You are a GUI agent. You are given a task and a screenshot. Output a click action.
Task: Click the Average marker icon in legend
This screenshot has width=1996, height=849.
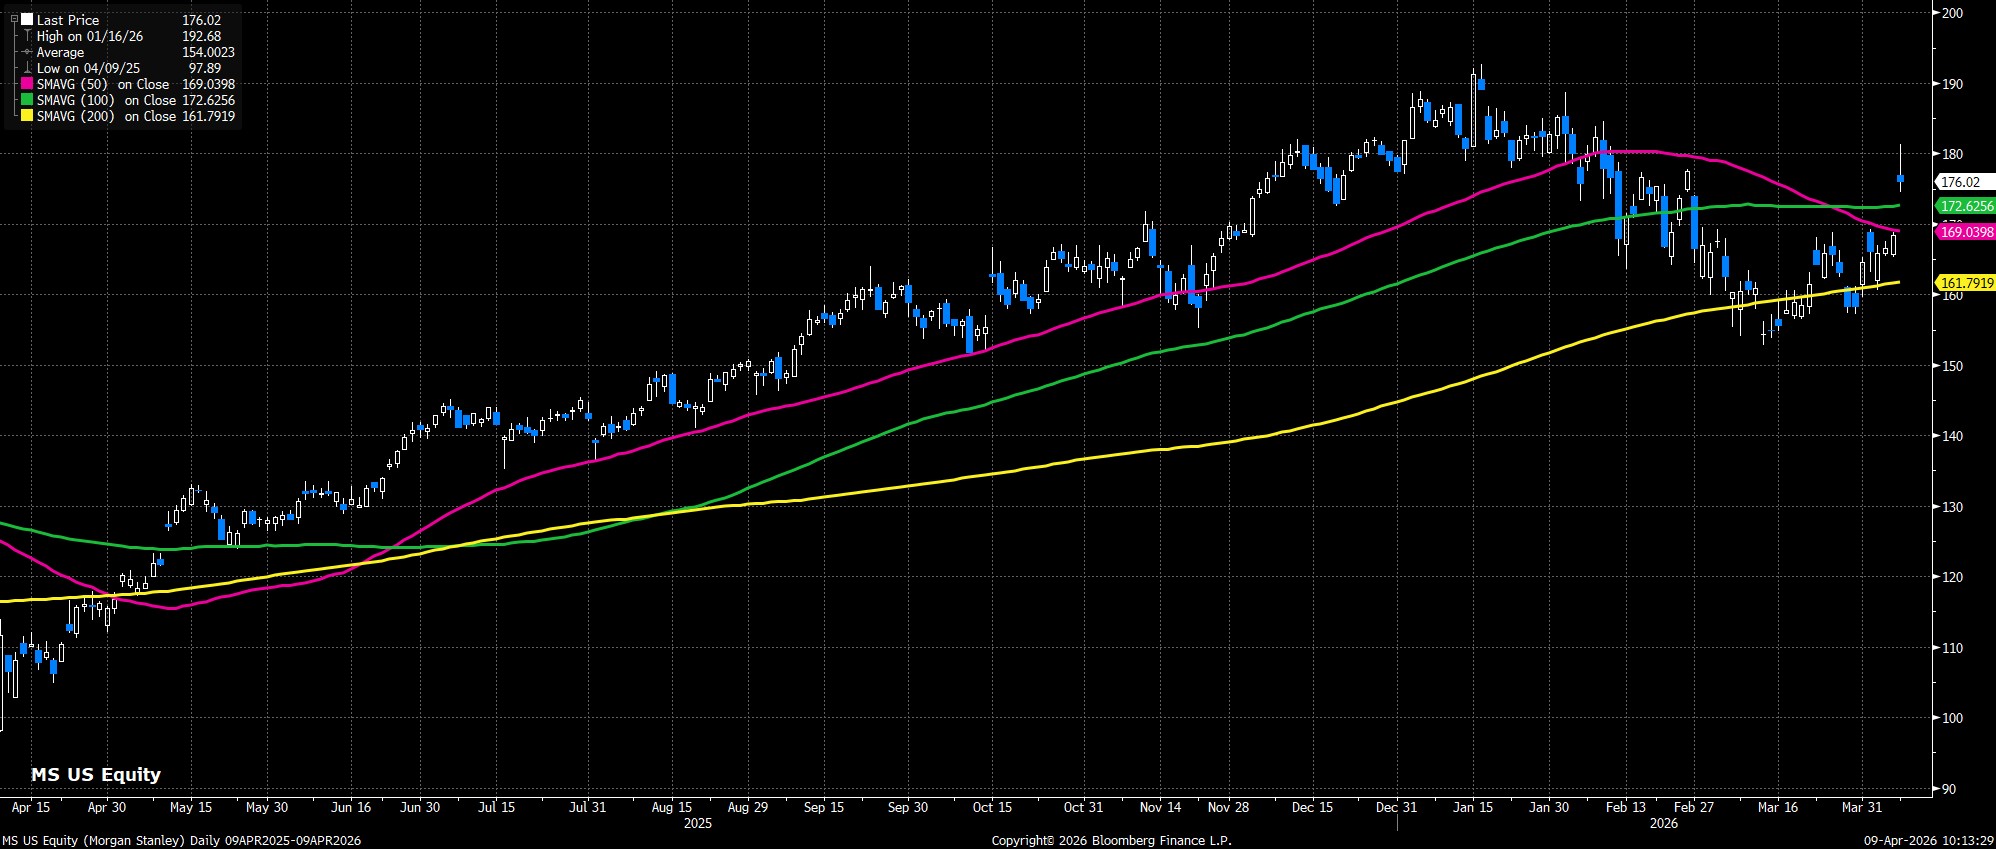click(27, 52)
